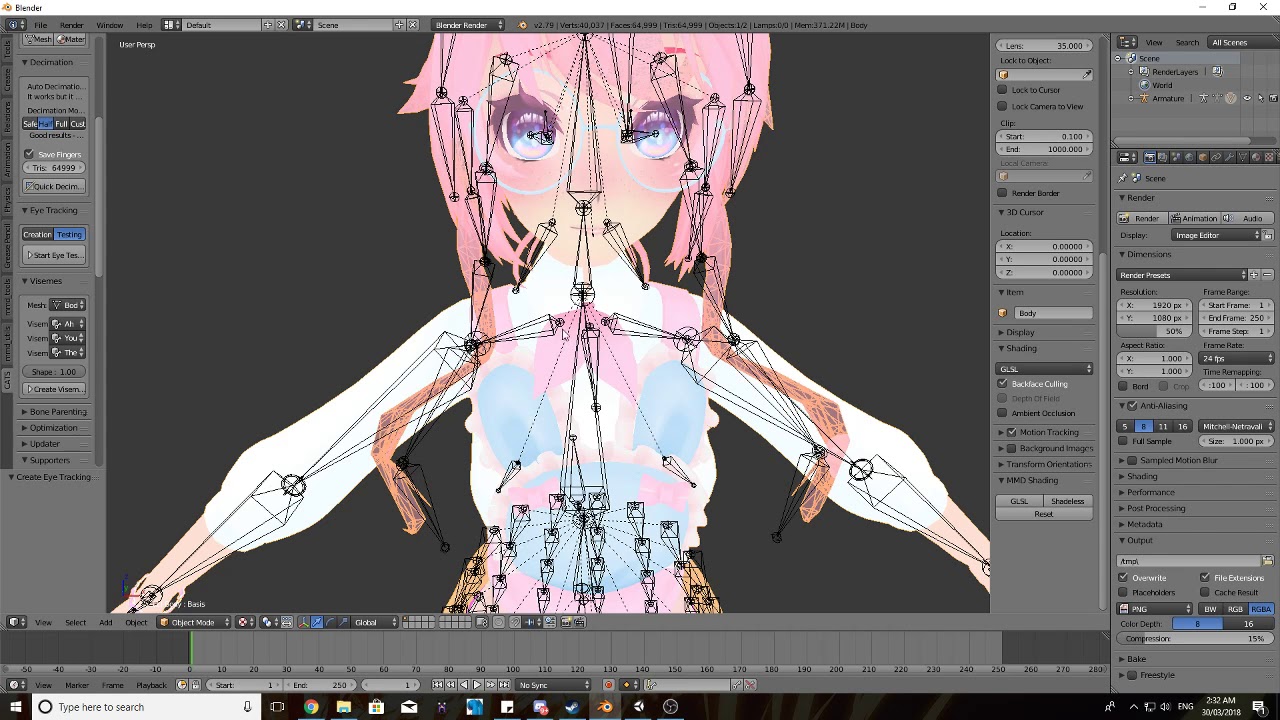The height and width of the screenshot is (720, 1280).
Task: Expand the Post Processing panel
Action: pyautogui.click(x=1155, y=508)
